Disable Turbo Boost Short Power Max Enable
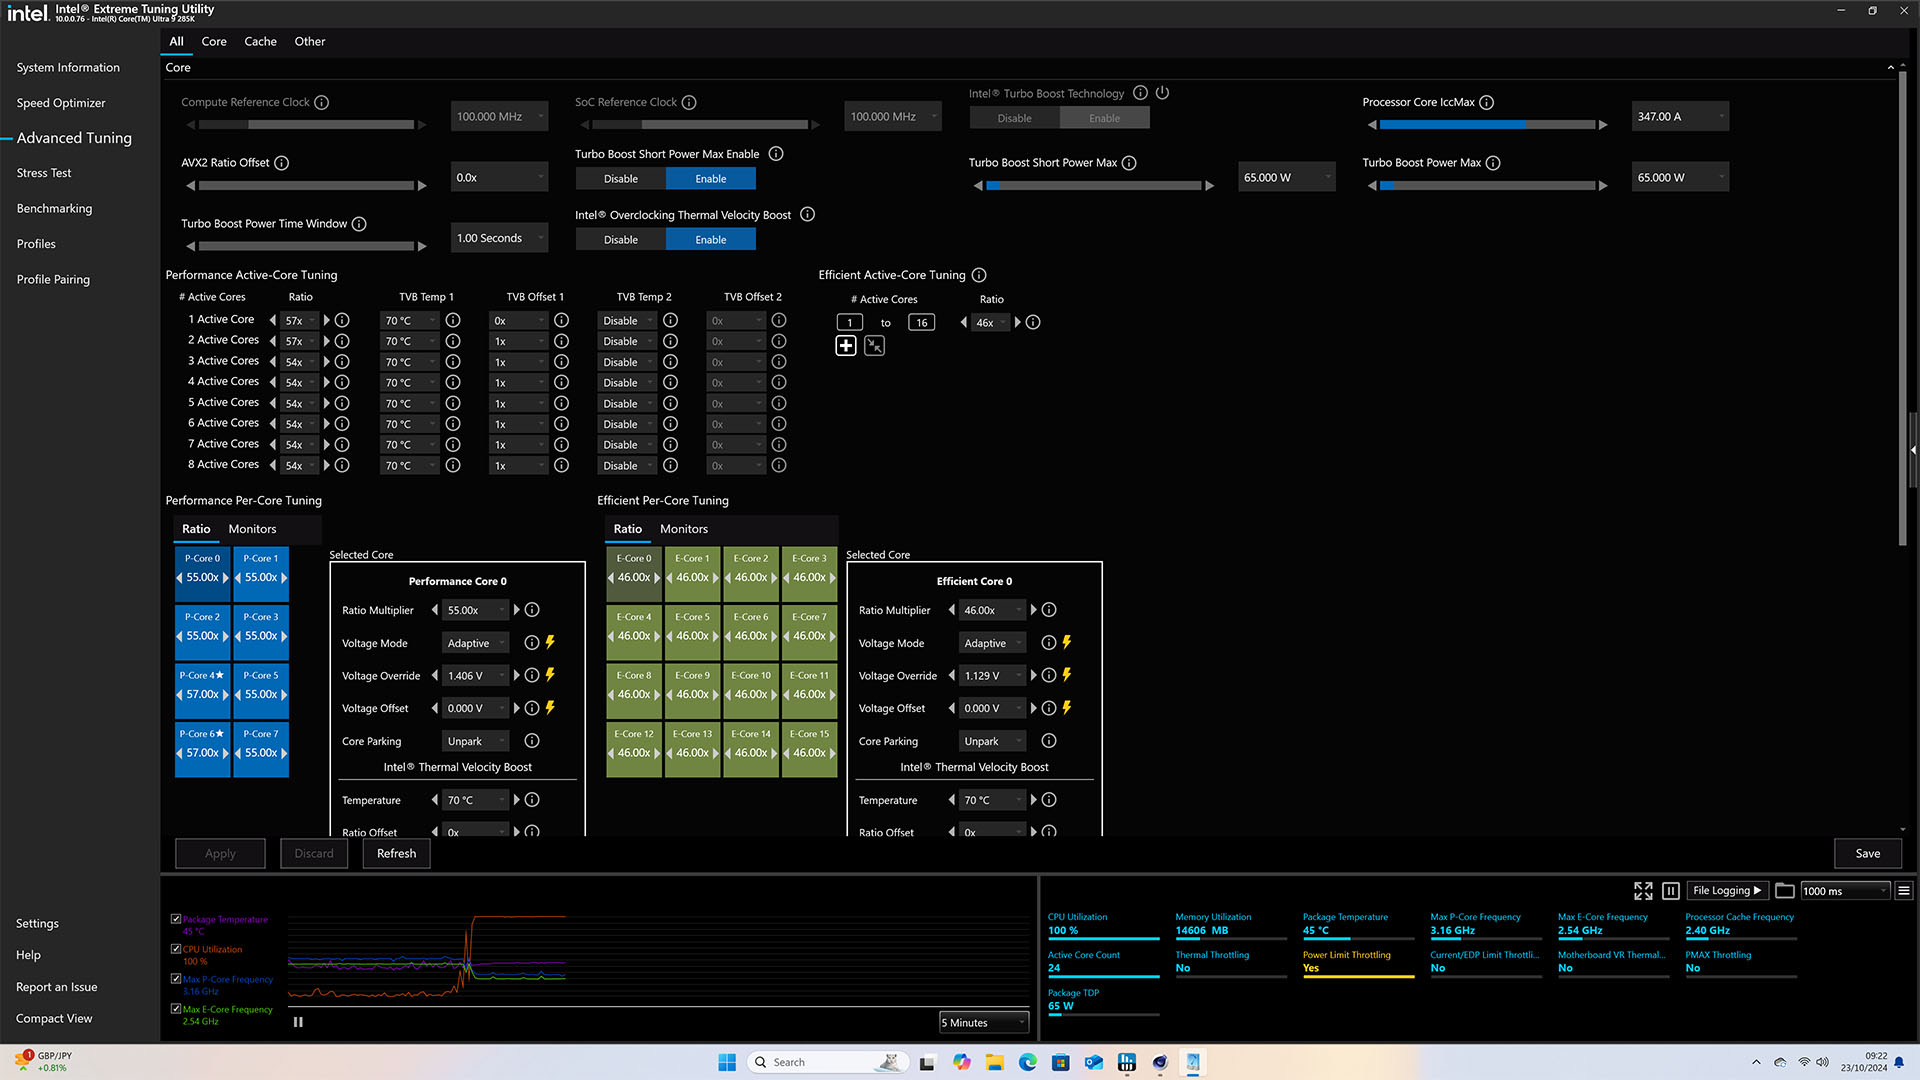Image resolution: width=1920 pixels, height=1080 pixels. click(621, 179)
